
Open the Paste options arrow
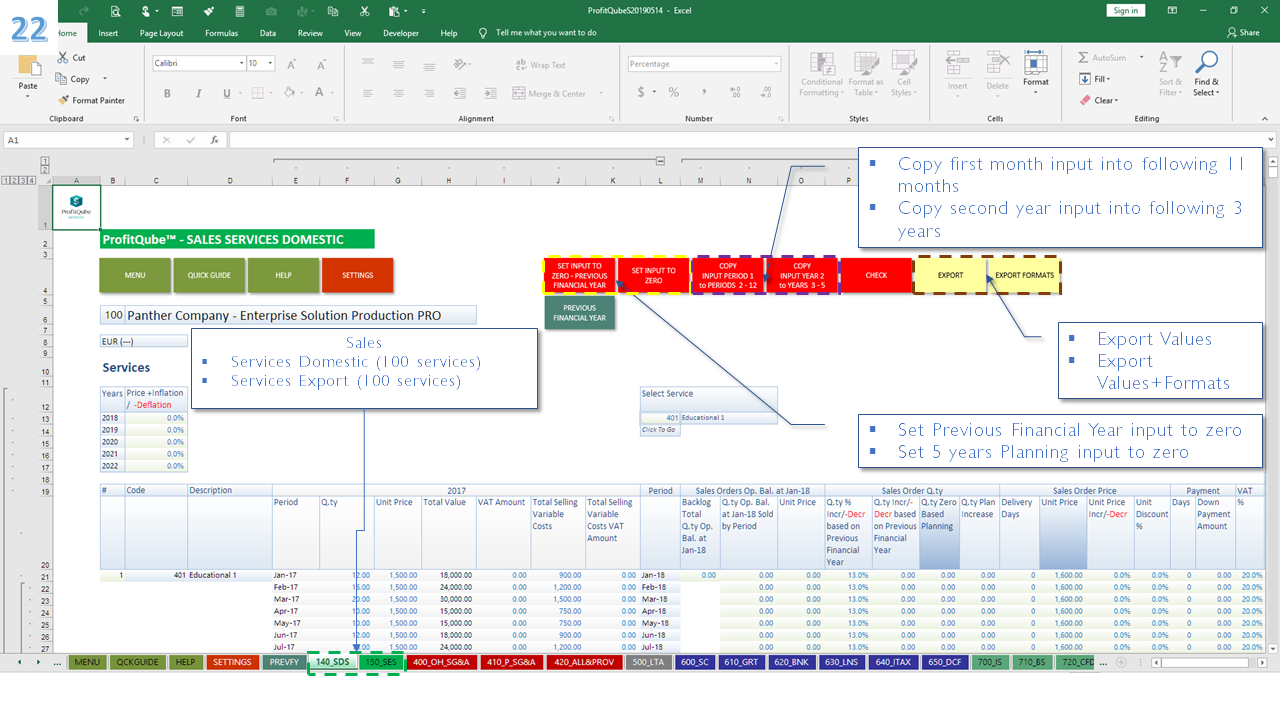coord(28,97)
